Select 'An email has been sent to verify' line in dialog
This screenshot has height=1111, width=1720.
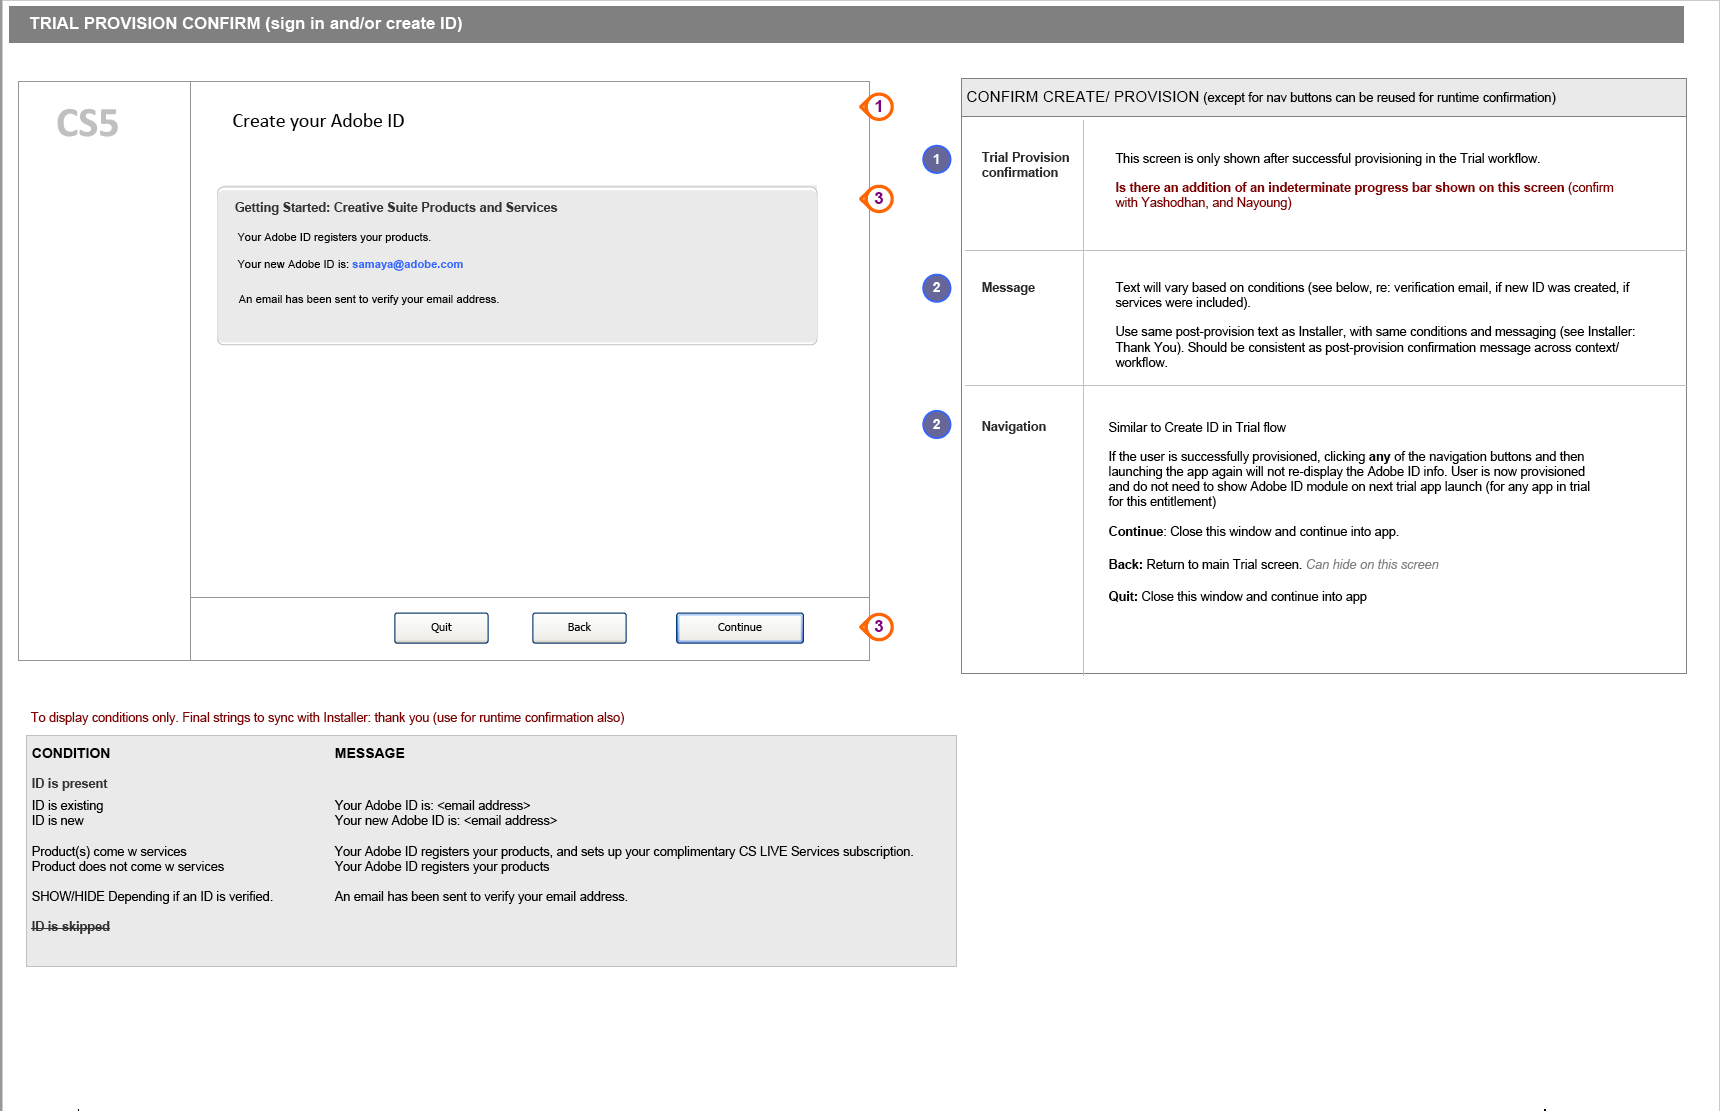pyautogui.click(x=368, y=299)
